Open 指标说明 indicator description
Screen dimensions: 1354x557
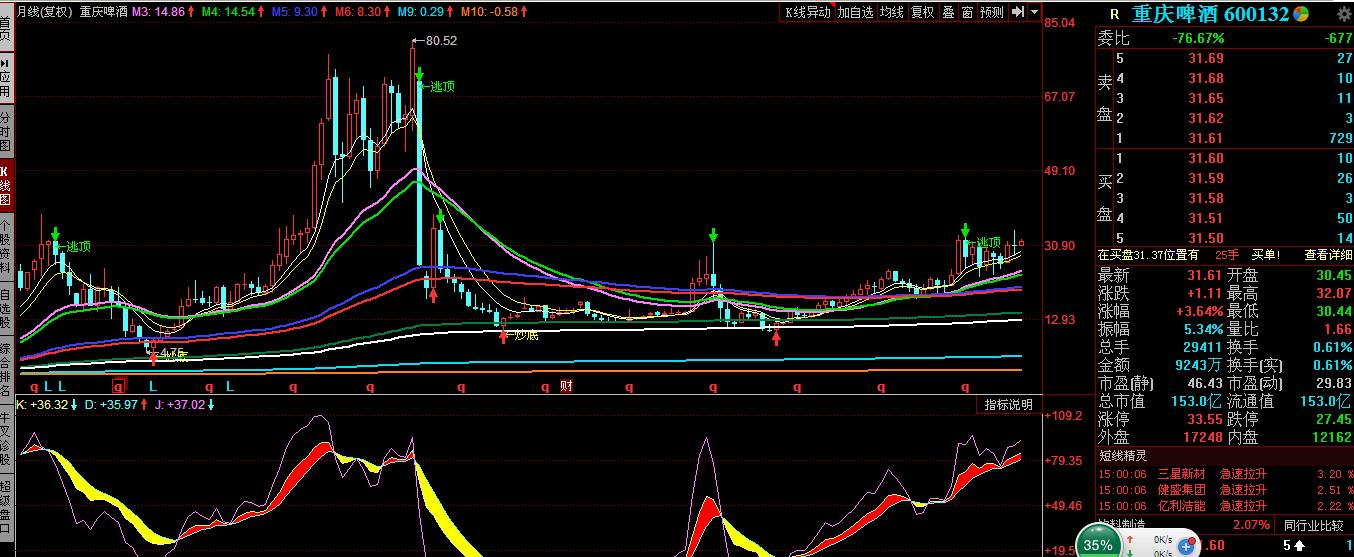pyautogui.click(x=1008, y=405)
